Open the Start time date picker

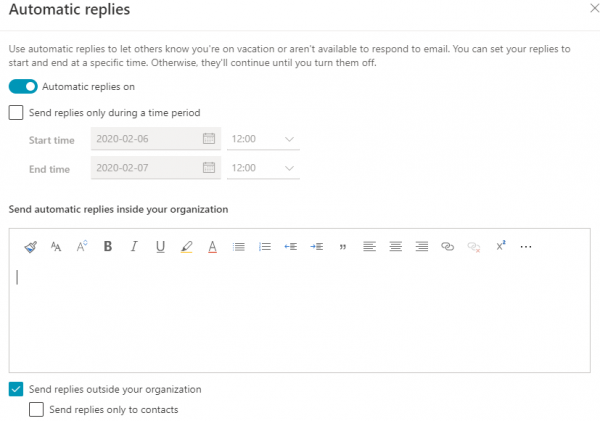click(x=209, y=139)
